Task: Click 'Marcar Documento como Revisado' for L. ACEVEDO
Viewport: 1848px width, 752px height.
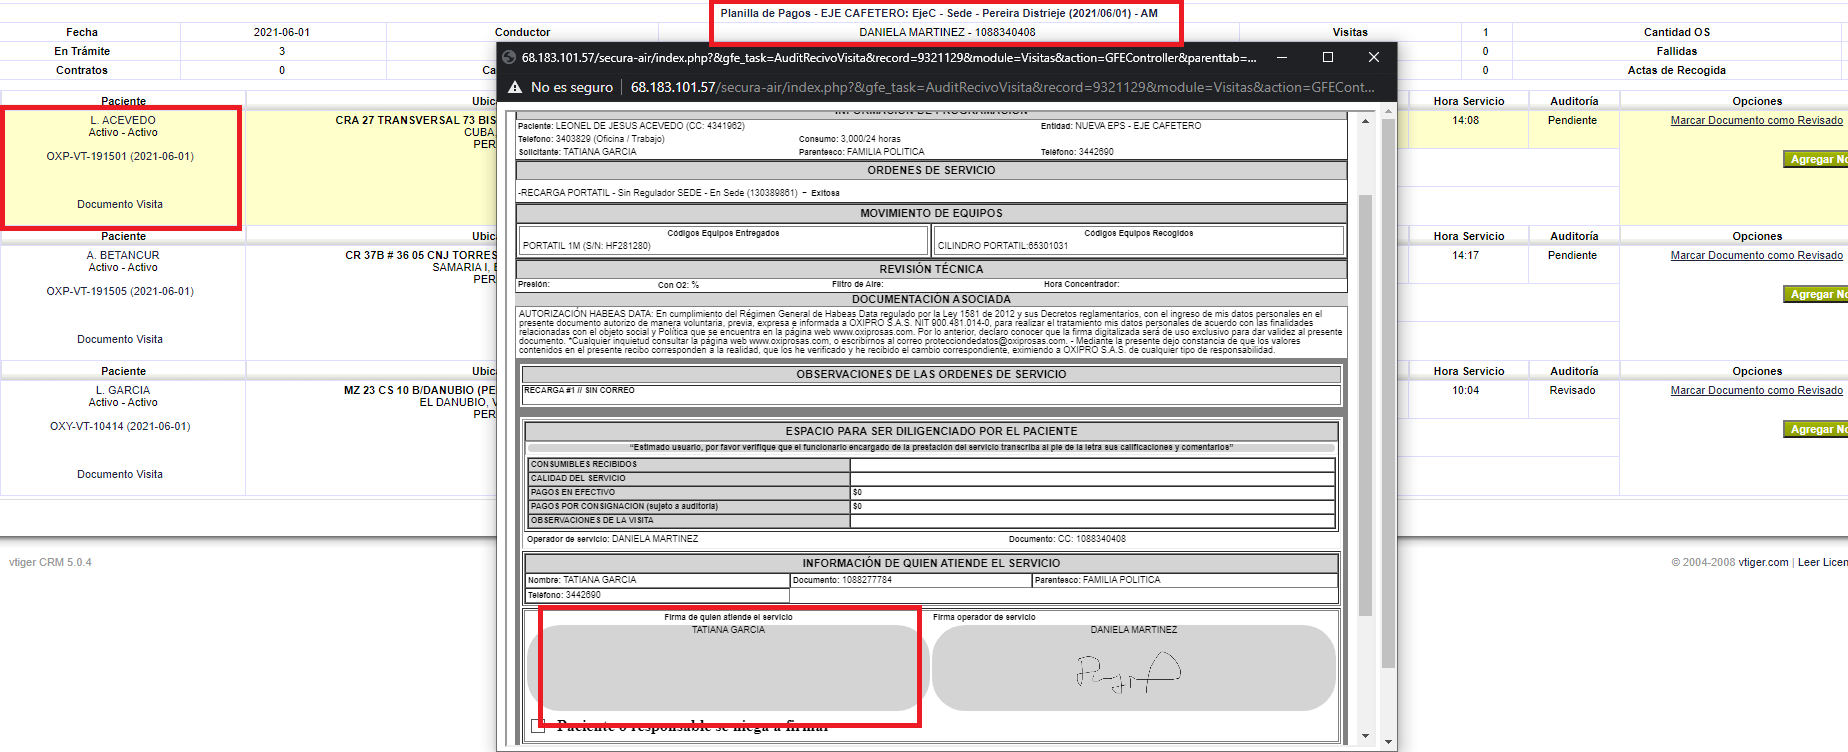Action: (x=1756, y=120)
